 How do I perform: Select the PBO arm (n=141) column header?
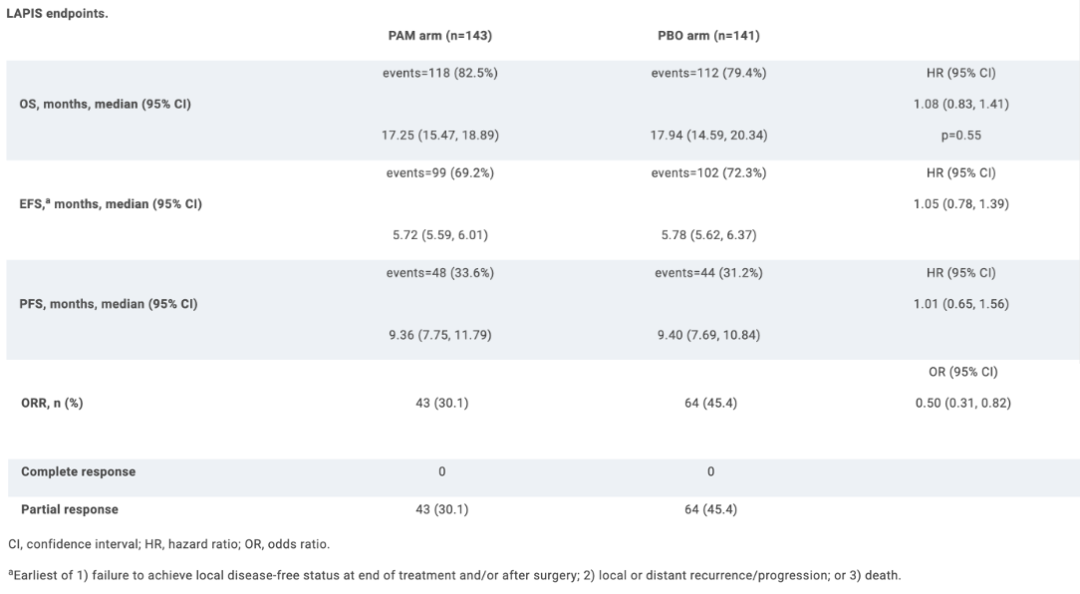pos(709,36)
